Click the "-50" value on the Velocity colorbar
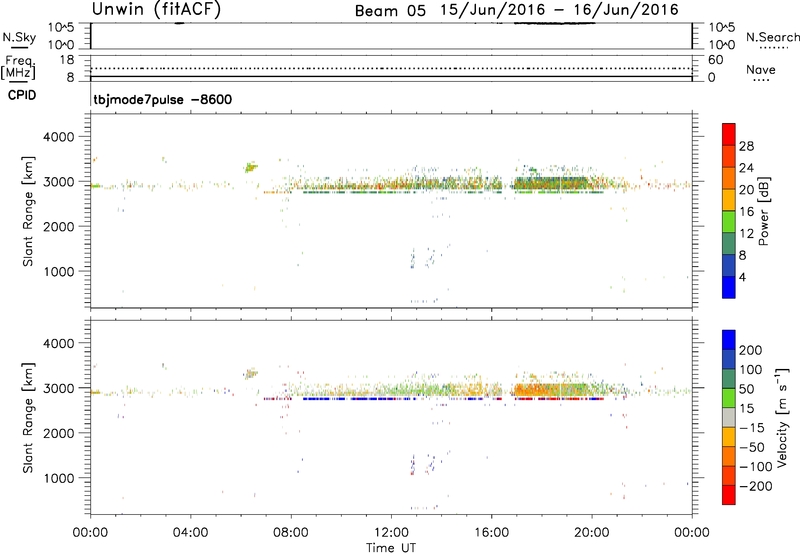Image resolution: width=800 pixels, height=554 pixels. tap(752, 447)
